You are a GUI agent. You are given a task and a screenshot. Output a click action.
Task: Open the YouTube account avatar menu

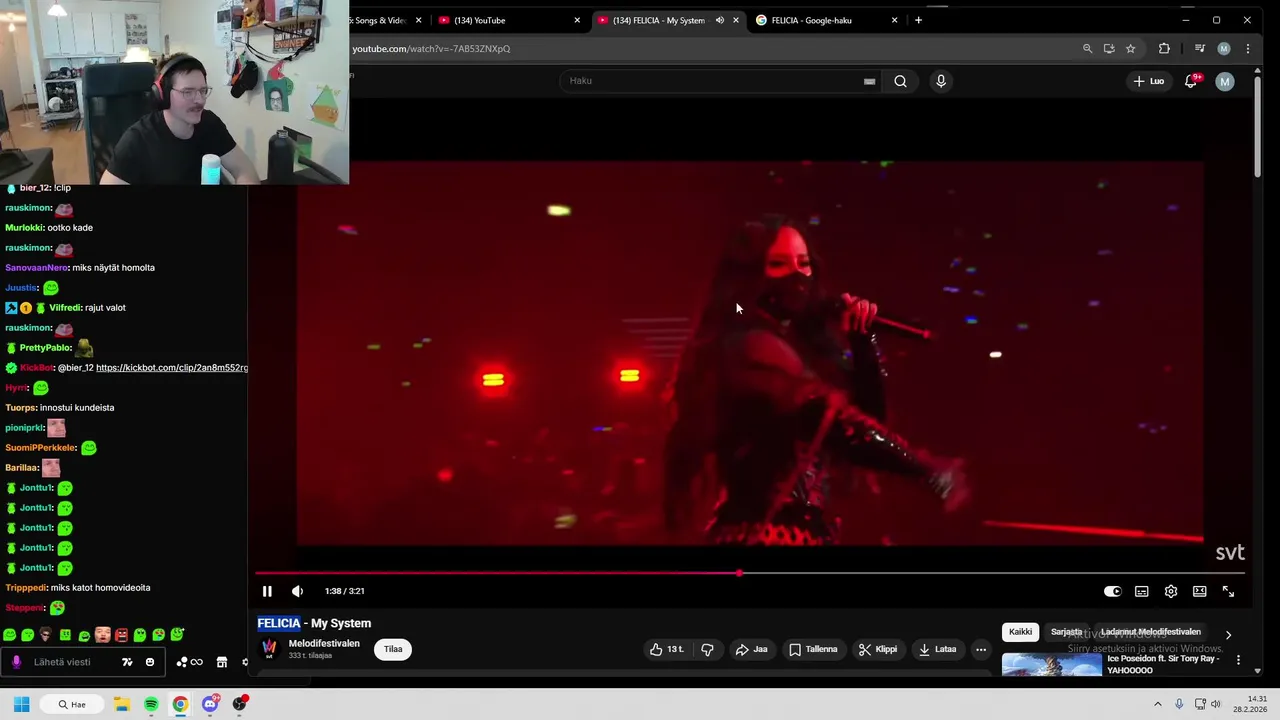tap(1224, 81)
